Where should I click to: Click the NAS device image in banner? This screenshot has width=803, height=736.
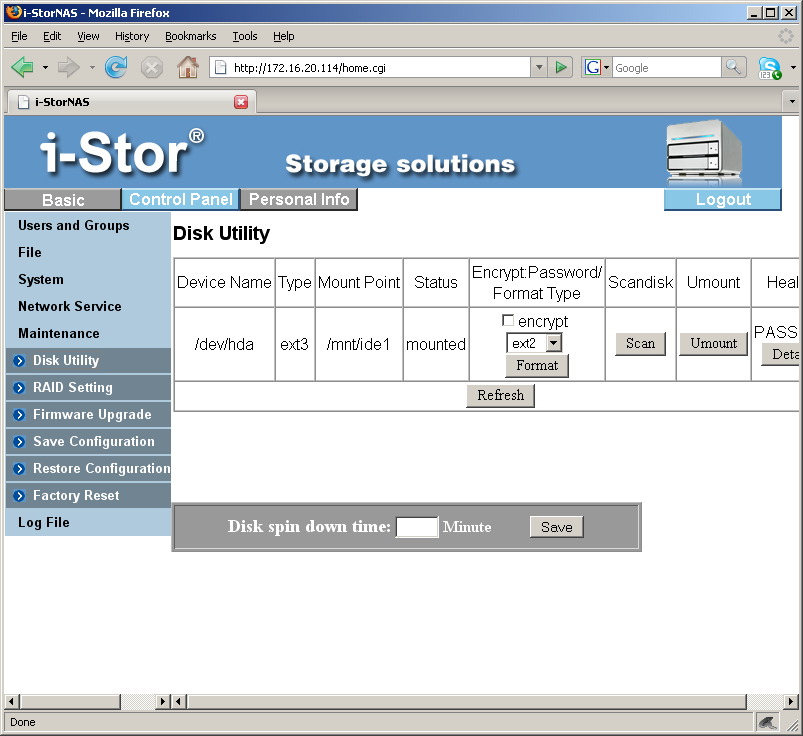pyautogui.click(x=704, y=153)
